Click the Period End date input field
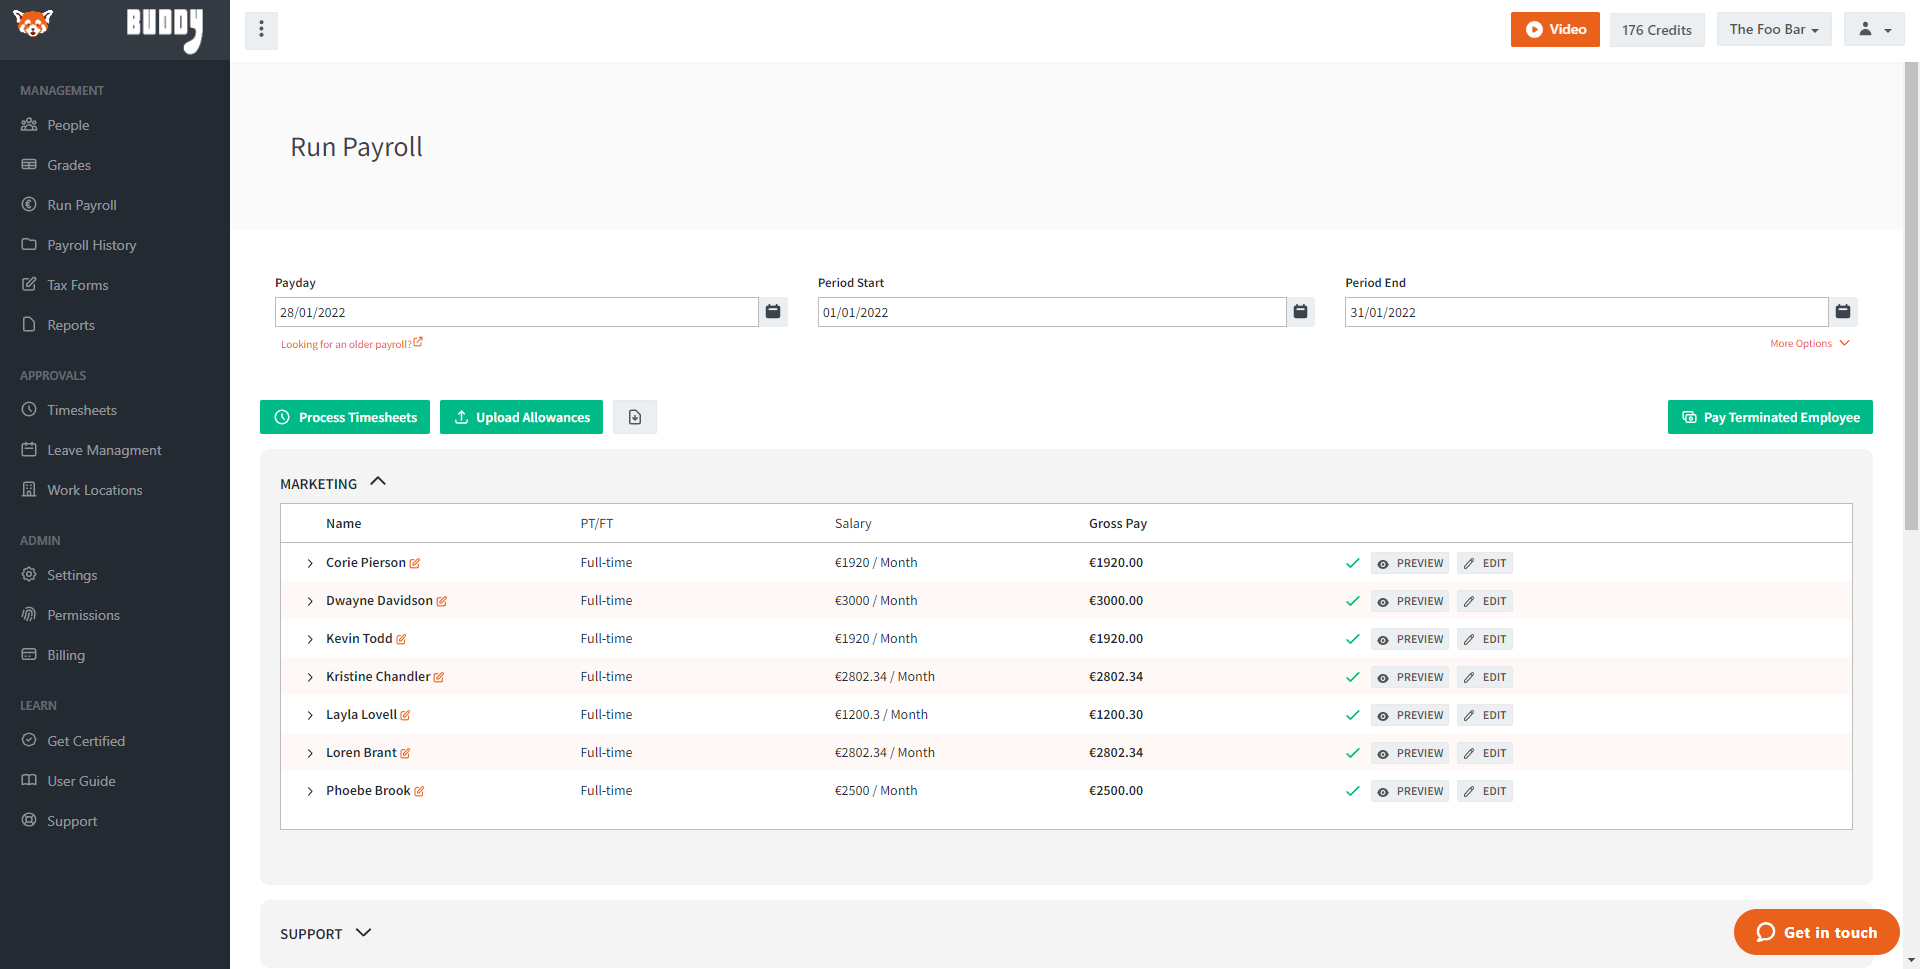The width and height of the screenshot is (1920, 969). [x=1586, y=312]
